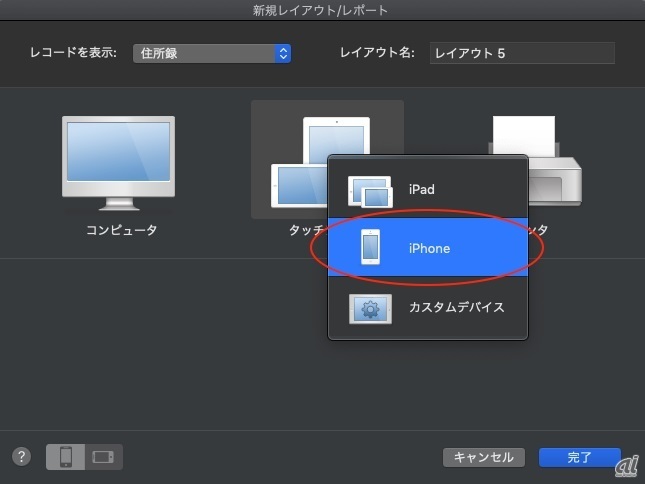
Task: Switch to landscape orientation
Action: tap(103, 457)
